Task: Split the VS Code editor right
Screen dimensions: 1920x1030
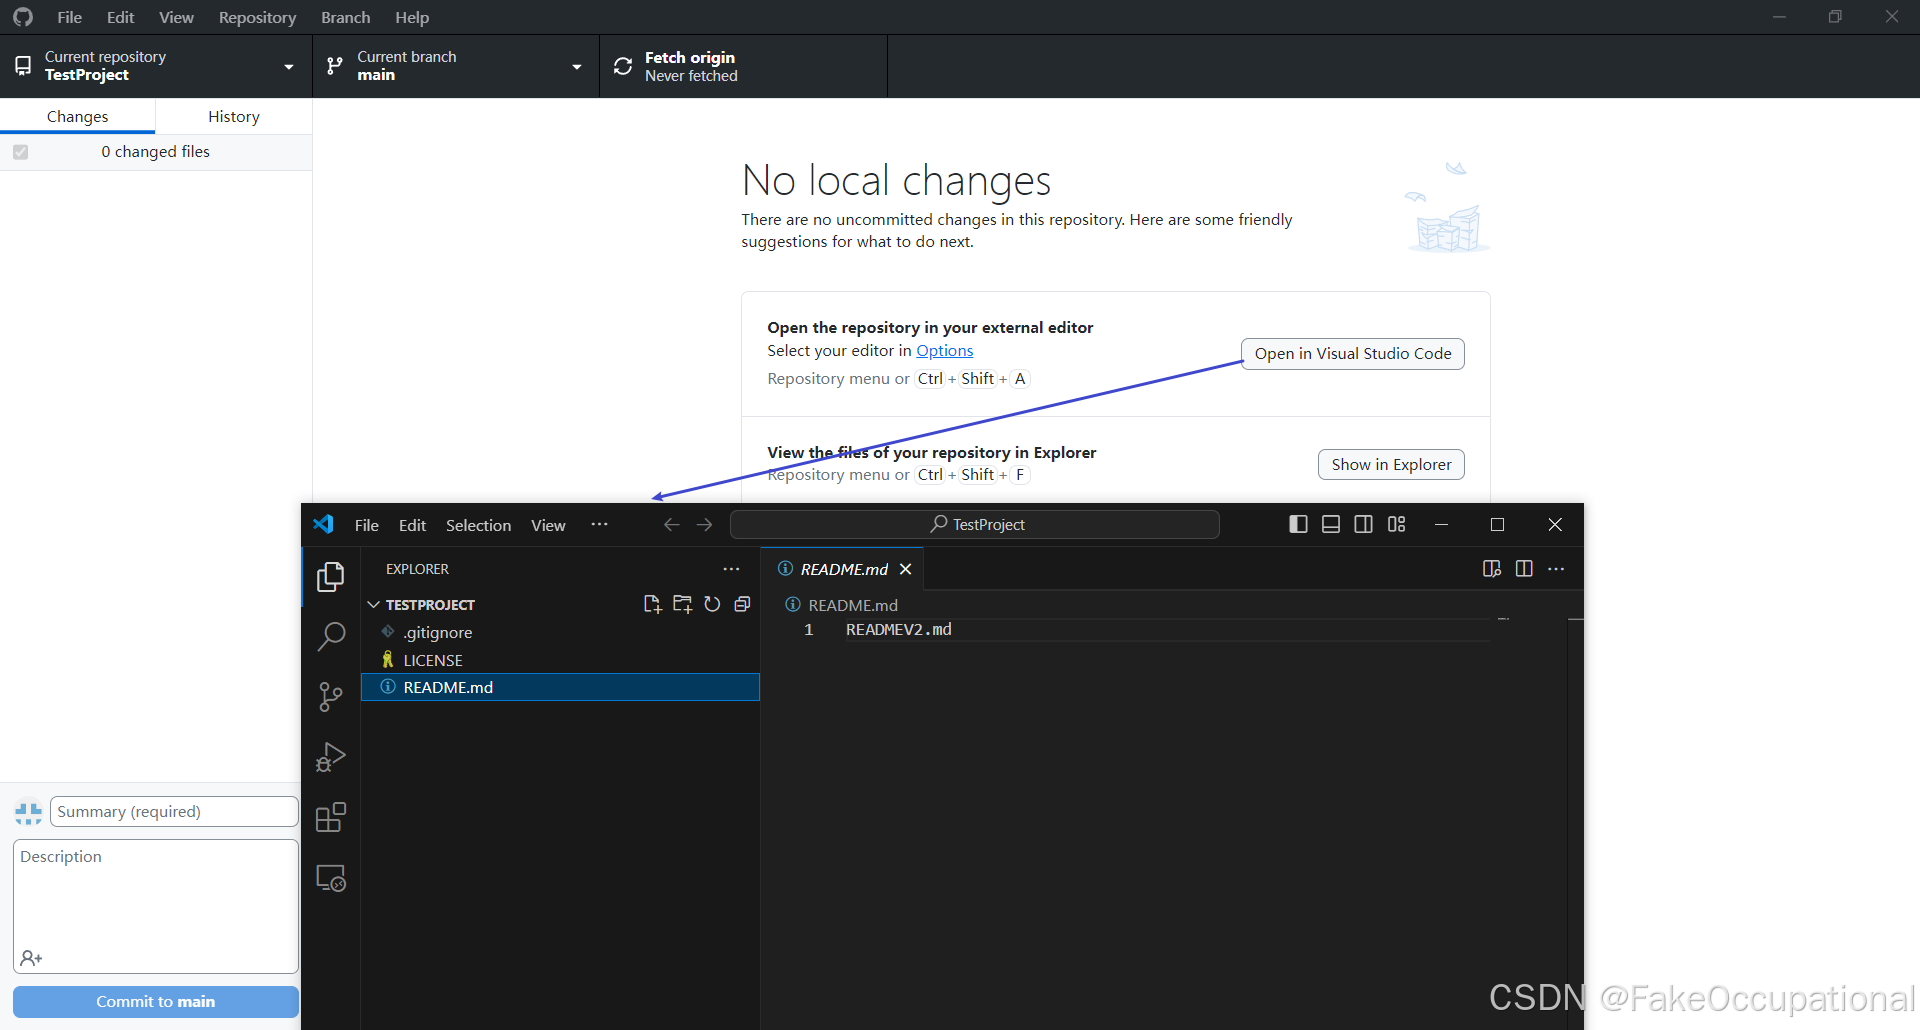Action: (1524, 568)
